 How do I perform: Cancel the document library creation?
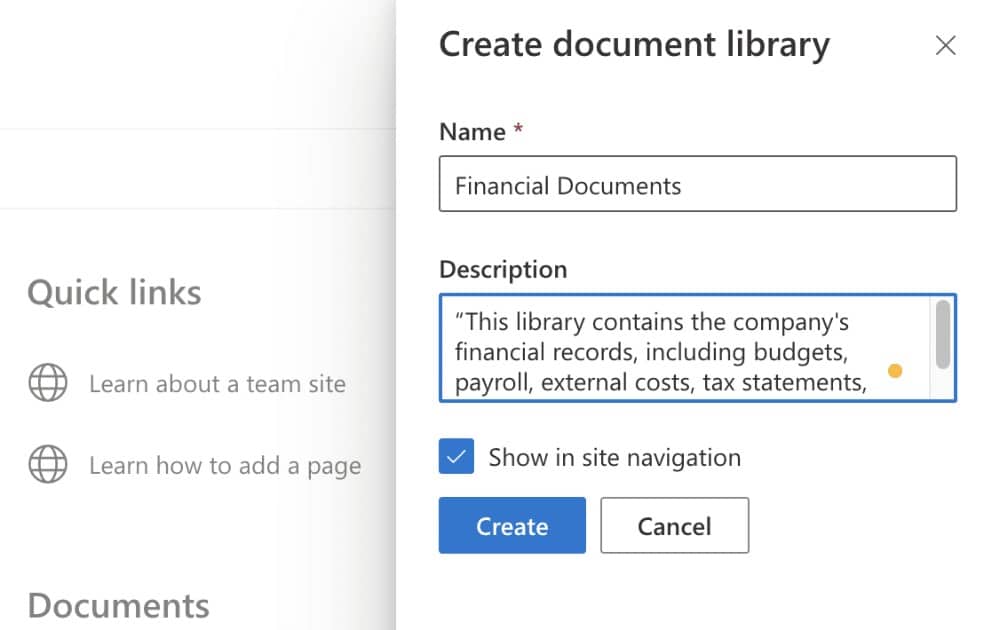pos(674,526)
